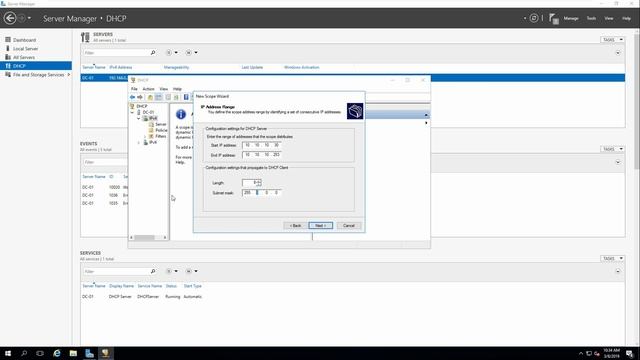Open the Tools menu in Server Manager
This screenshot has width=640, height=360.
(x=591, y=18)
